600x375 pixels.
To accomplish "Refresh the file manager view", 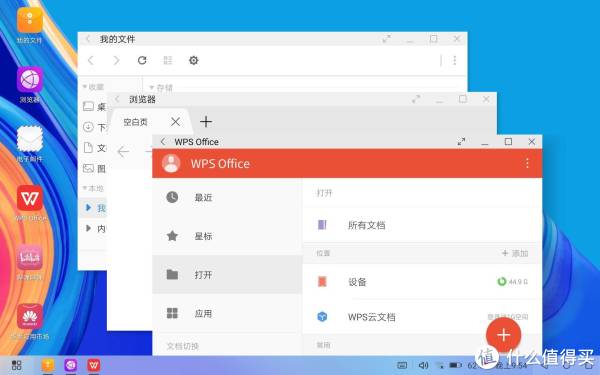I will [x=142, y=60].
